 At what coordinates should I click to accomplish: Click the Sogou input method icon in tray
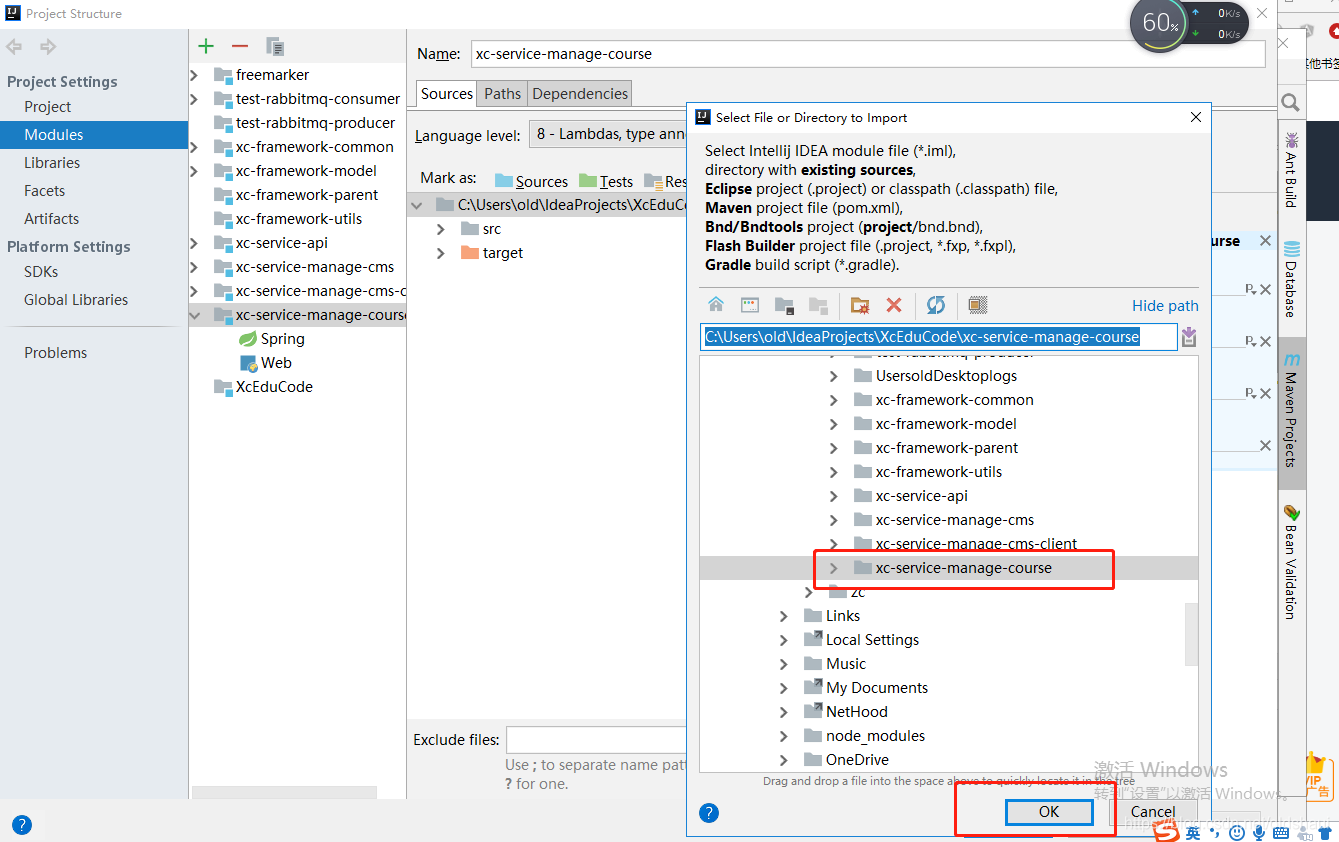[1166, 830]
